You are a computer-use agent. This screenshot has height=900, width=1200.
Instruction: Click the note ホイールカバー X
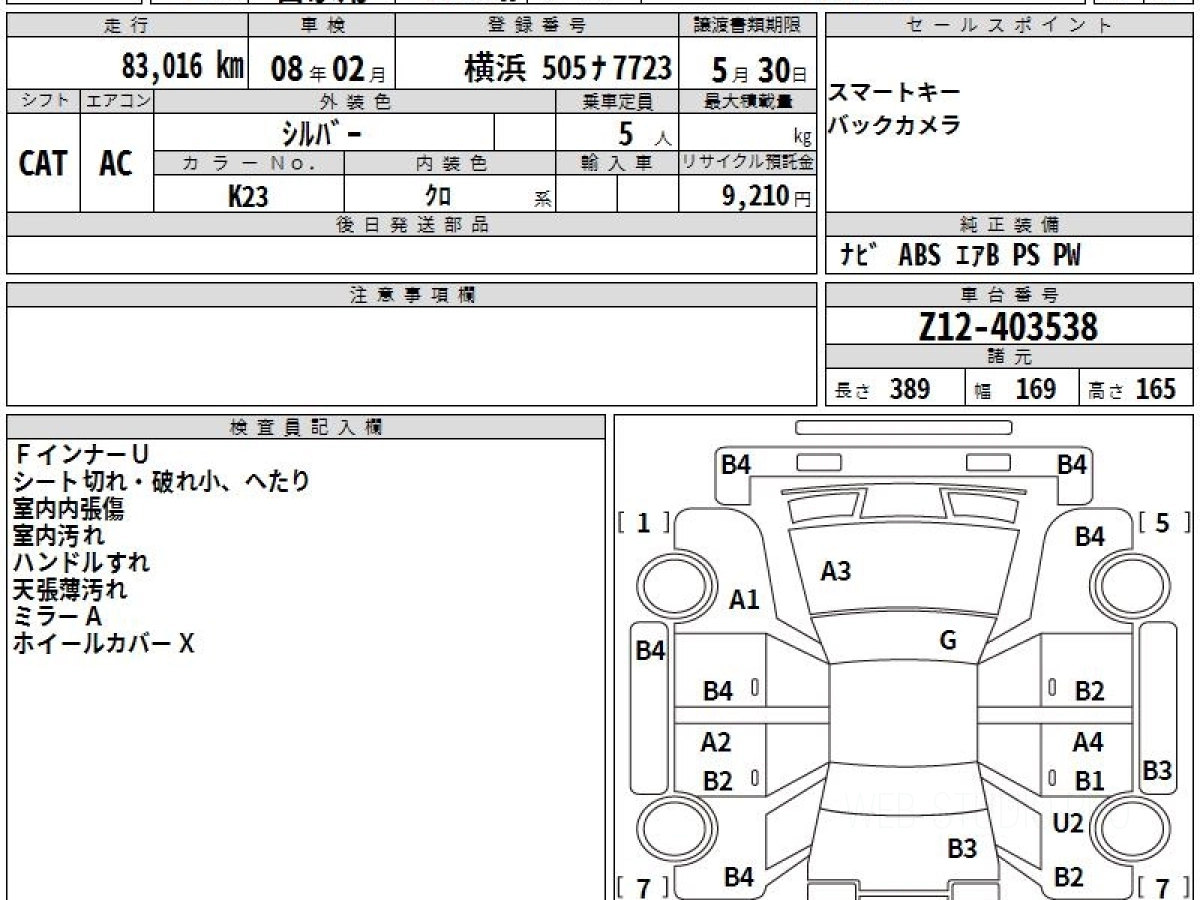pyautogui.click(x=103, y=644)
